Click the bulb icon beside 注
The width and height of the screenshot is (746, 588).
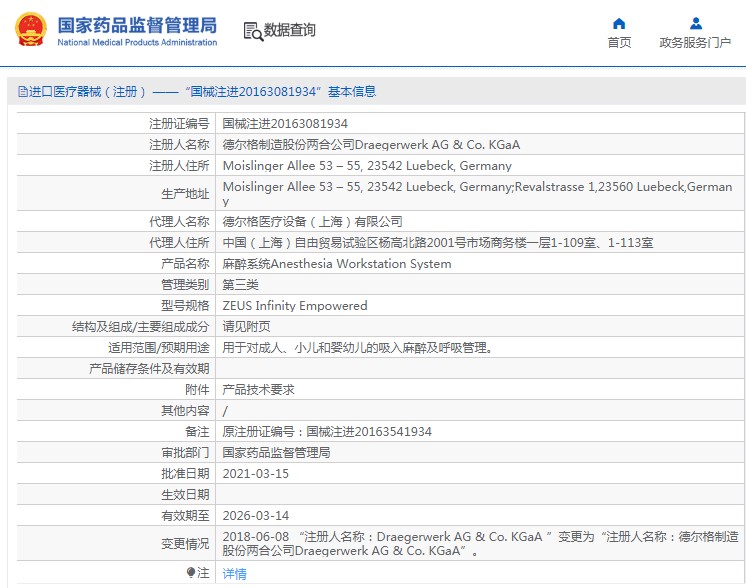191,572
